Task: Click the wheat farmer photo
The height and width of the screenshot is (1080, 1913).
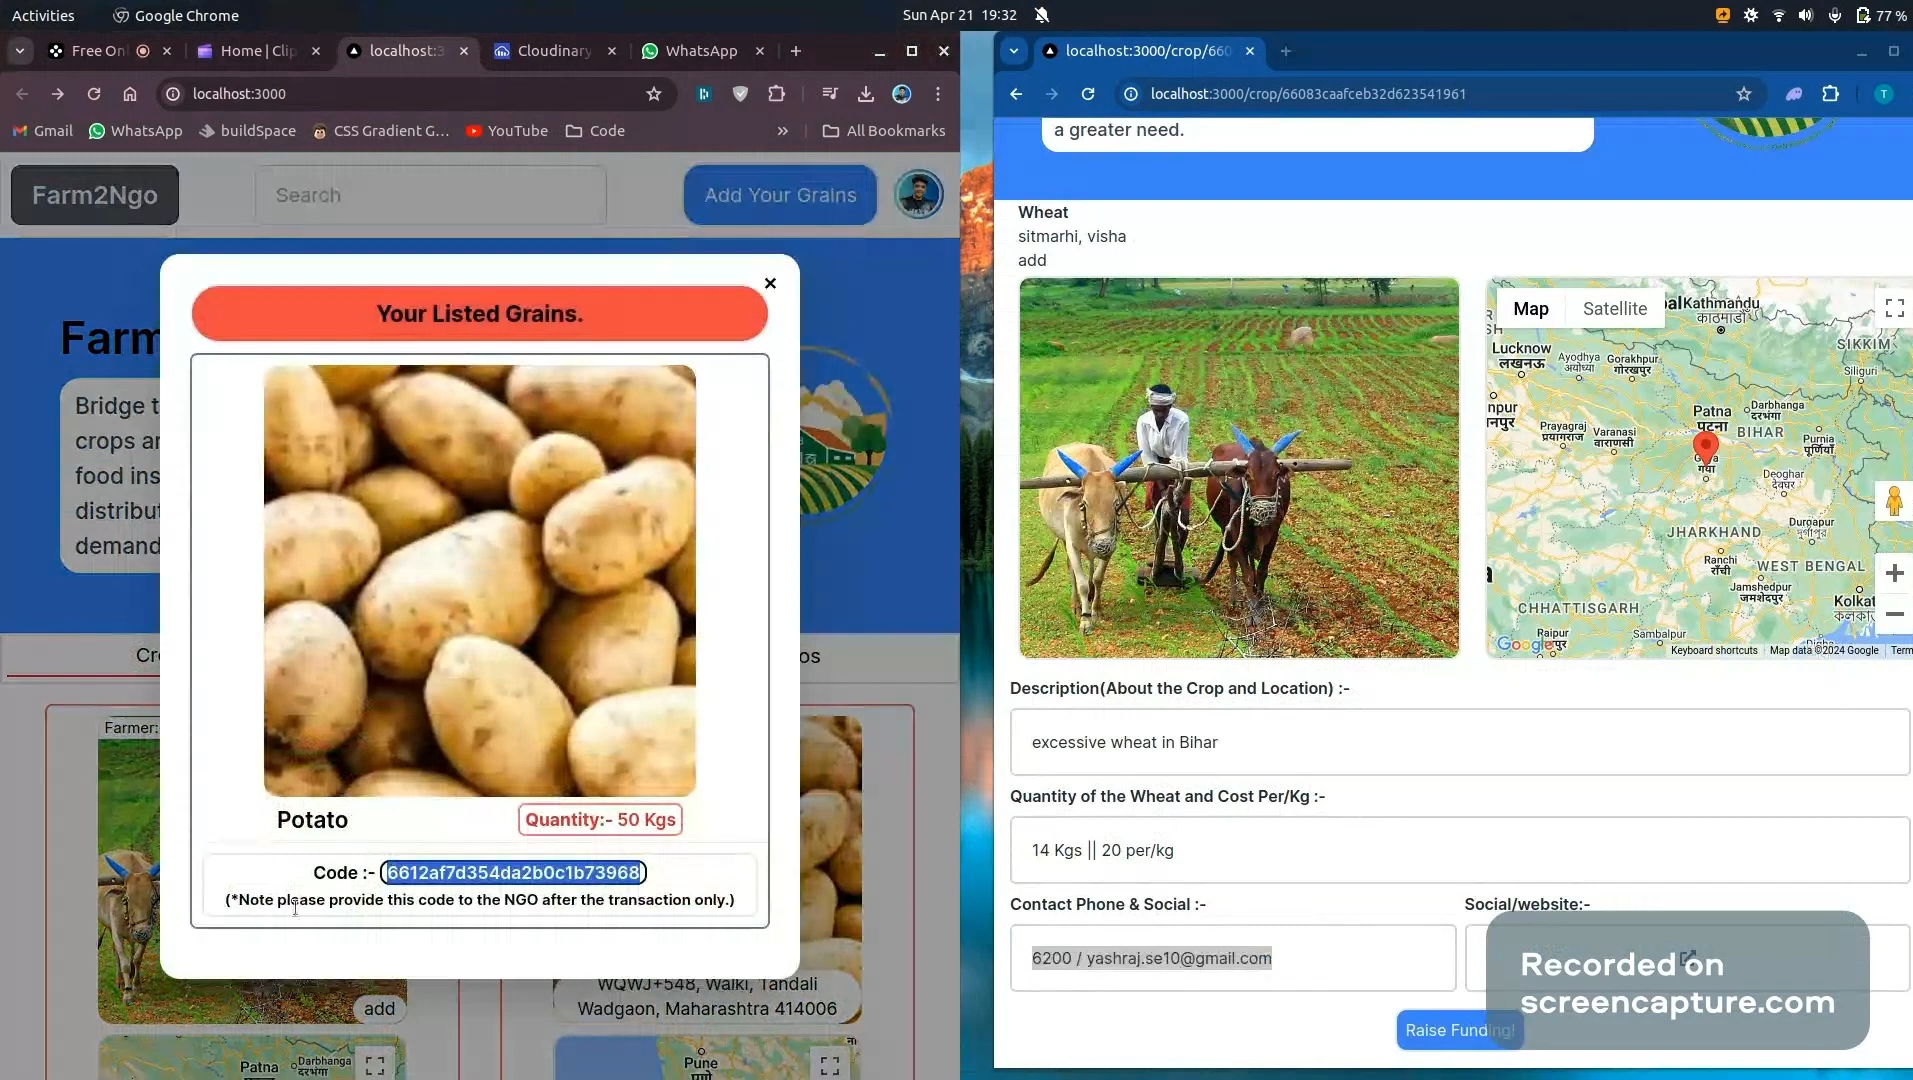Action: tap(1239, 468)
